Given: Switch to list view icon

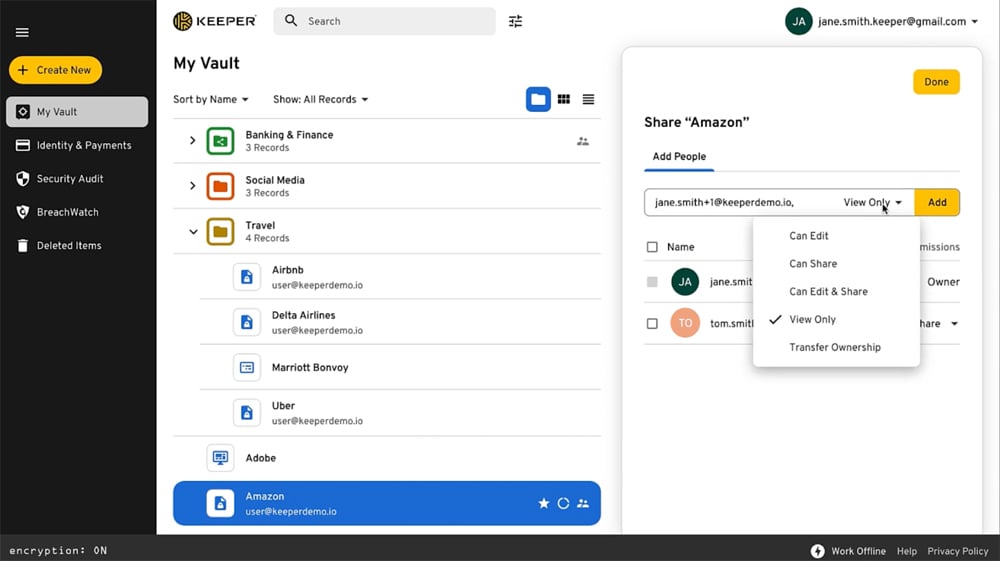Looking at the screenshot, I should pyautogui.click(x=588, y=99).
